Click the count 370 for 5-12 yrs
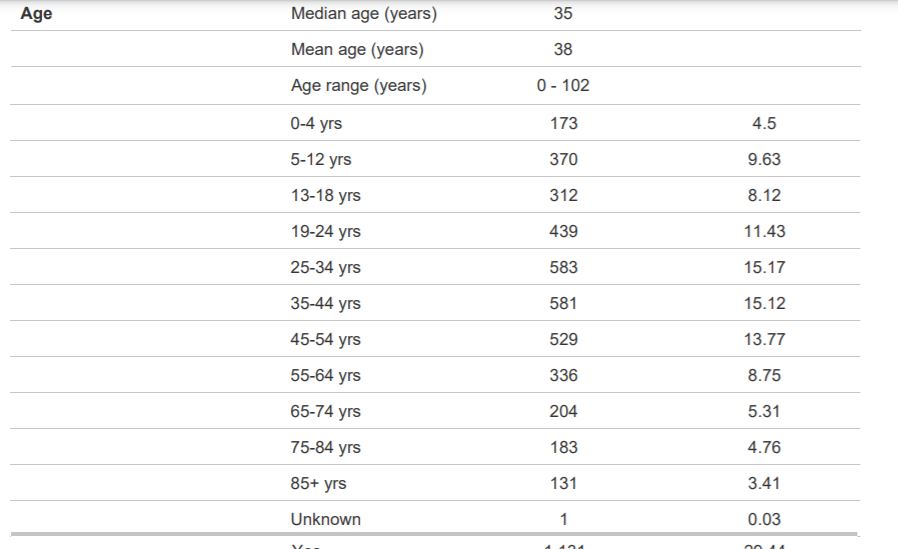Image resolution: width=898 pixels, height=549 pixels. (564, 159)
